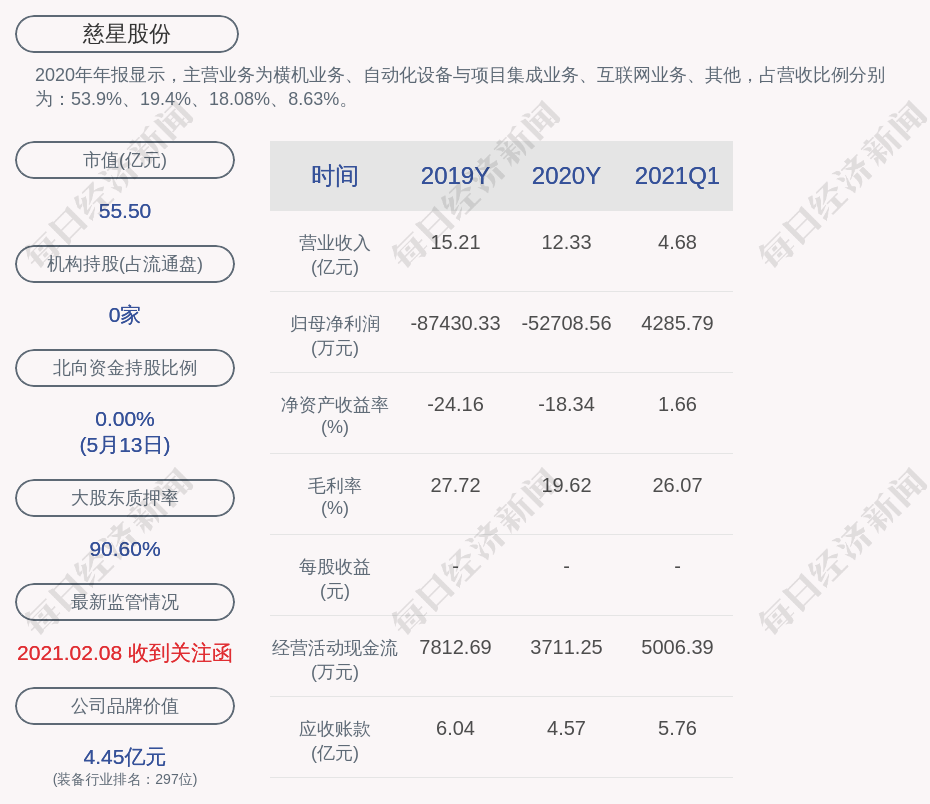
Task: Click the 2020年年报显示 description paragraph
Action: pos(460,87)
